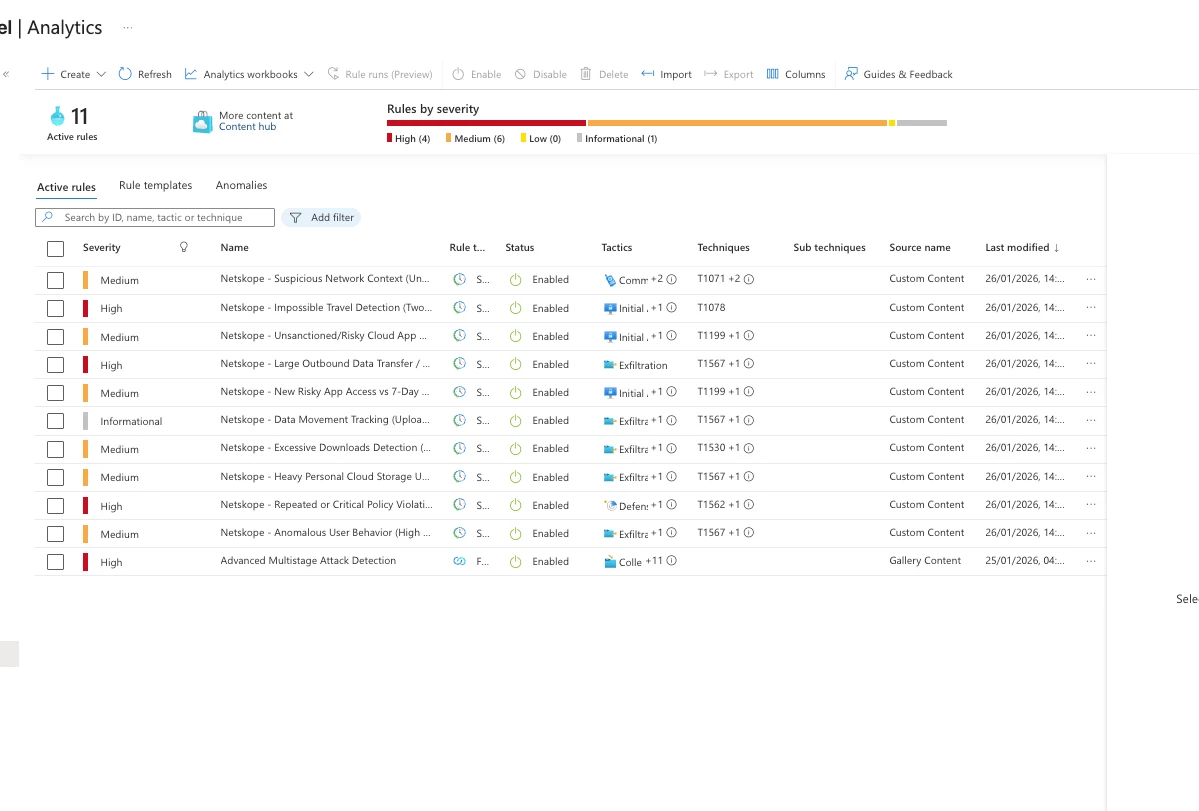Click the ellipsis next to Analytics title
1199x811 pixels.
point(128,28)
